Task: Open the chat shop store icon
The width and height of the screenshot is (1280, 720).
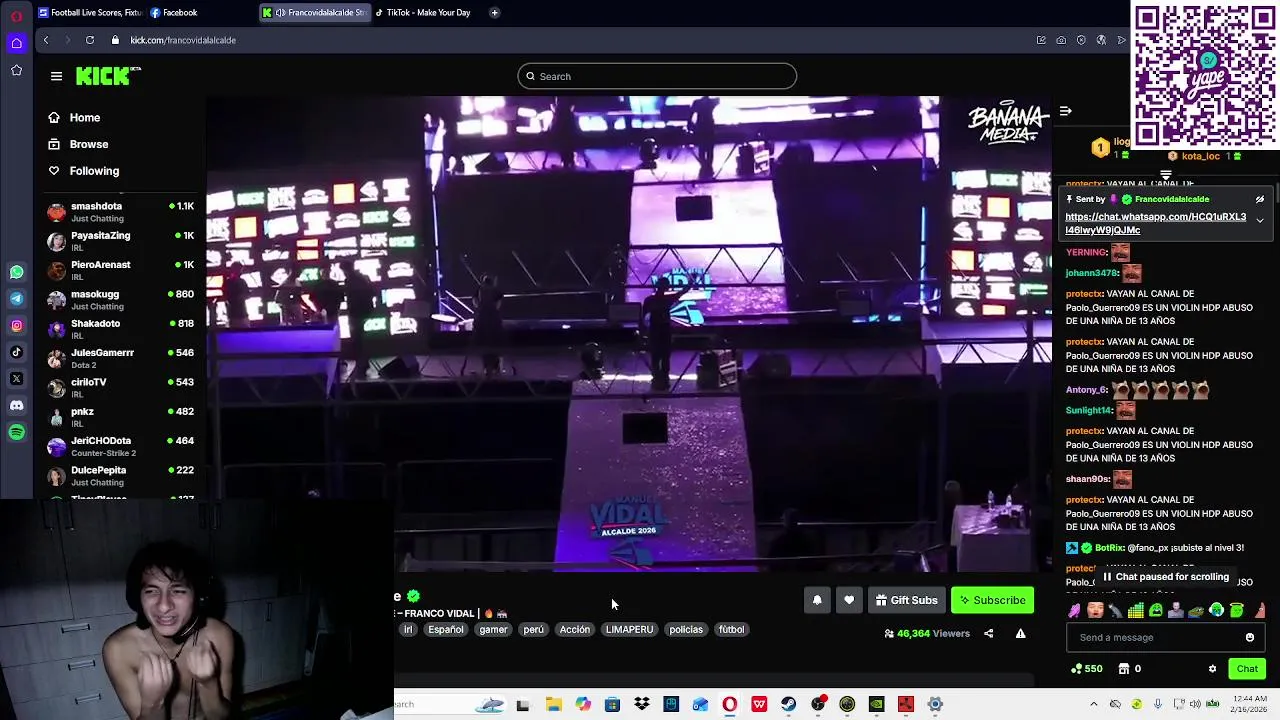Action: coord(1123,669)
